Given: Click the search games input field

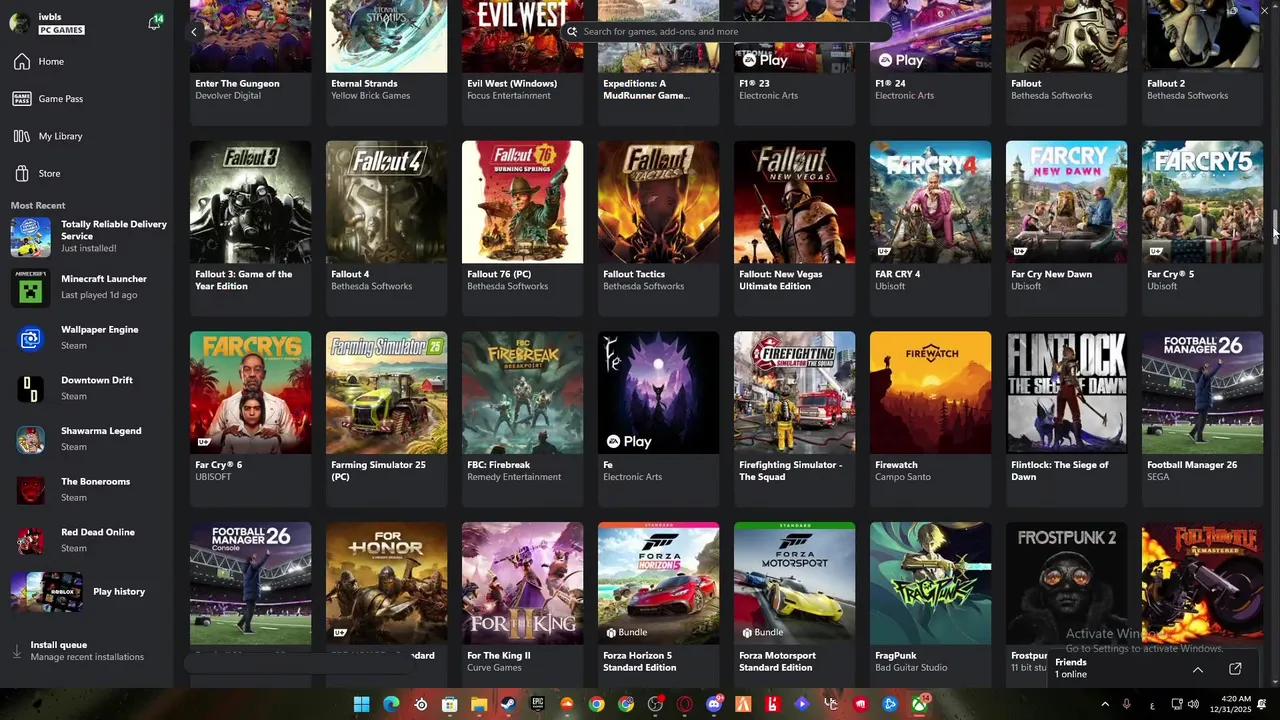Looking at the screenshot, I should 725,31.
